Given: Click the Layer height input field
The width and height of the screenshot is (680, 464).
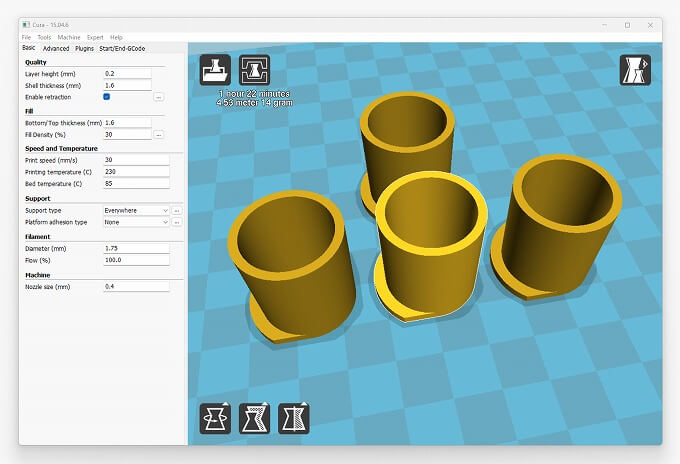Looking at the screenshot, I should coord(127,73).
